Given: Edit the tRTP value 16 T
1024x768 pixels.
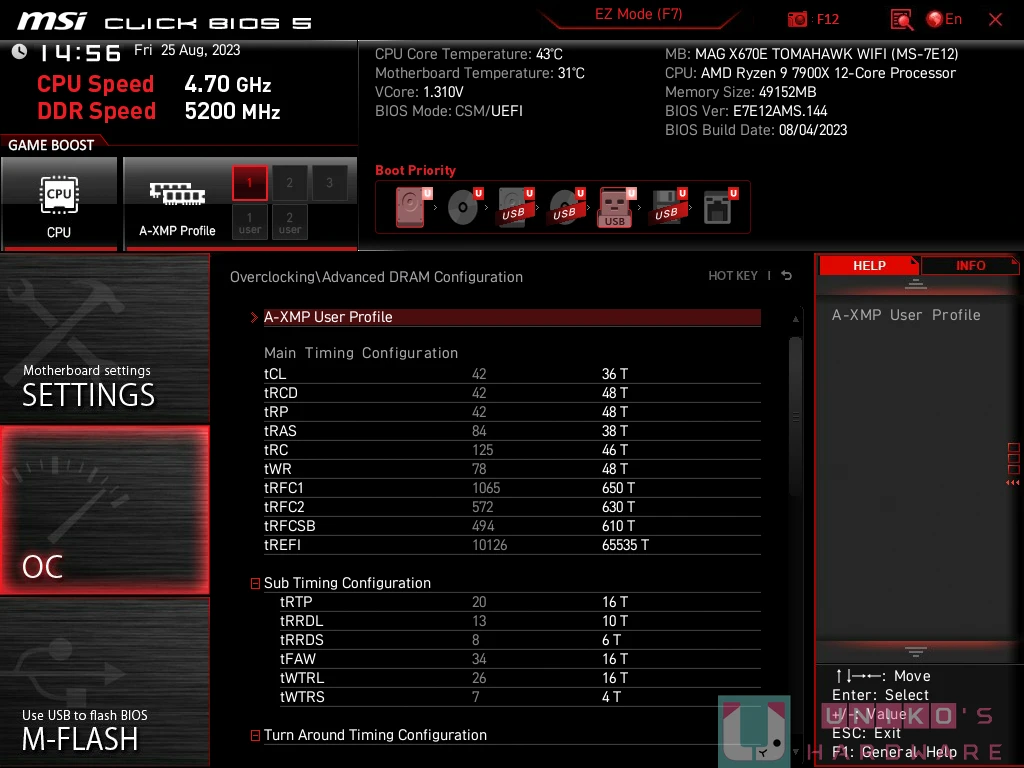Looking at the screenshot, I should click(615, 602).
